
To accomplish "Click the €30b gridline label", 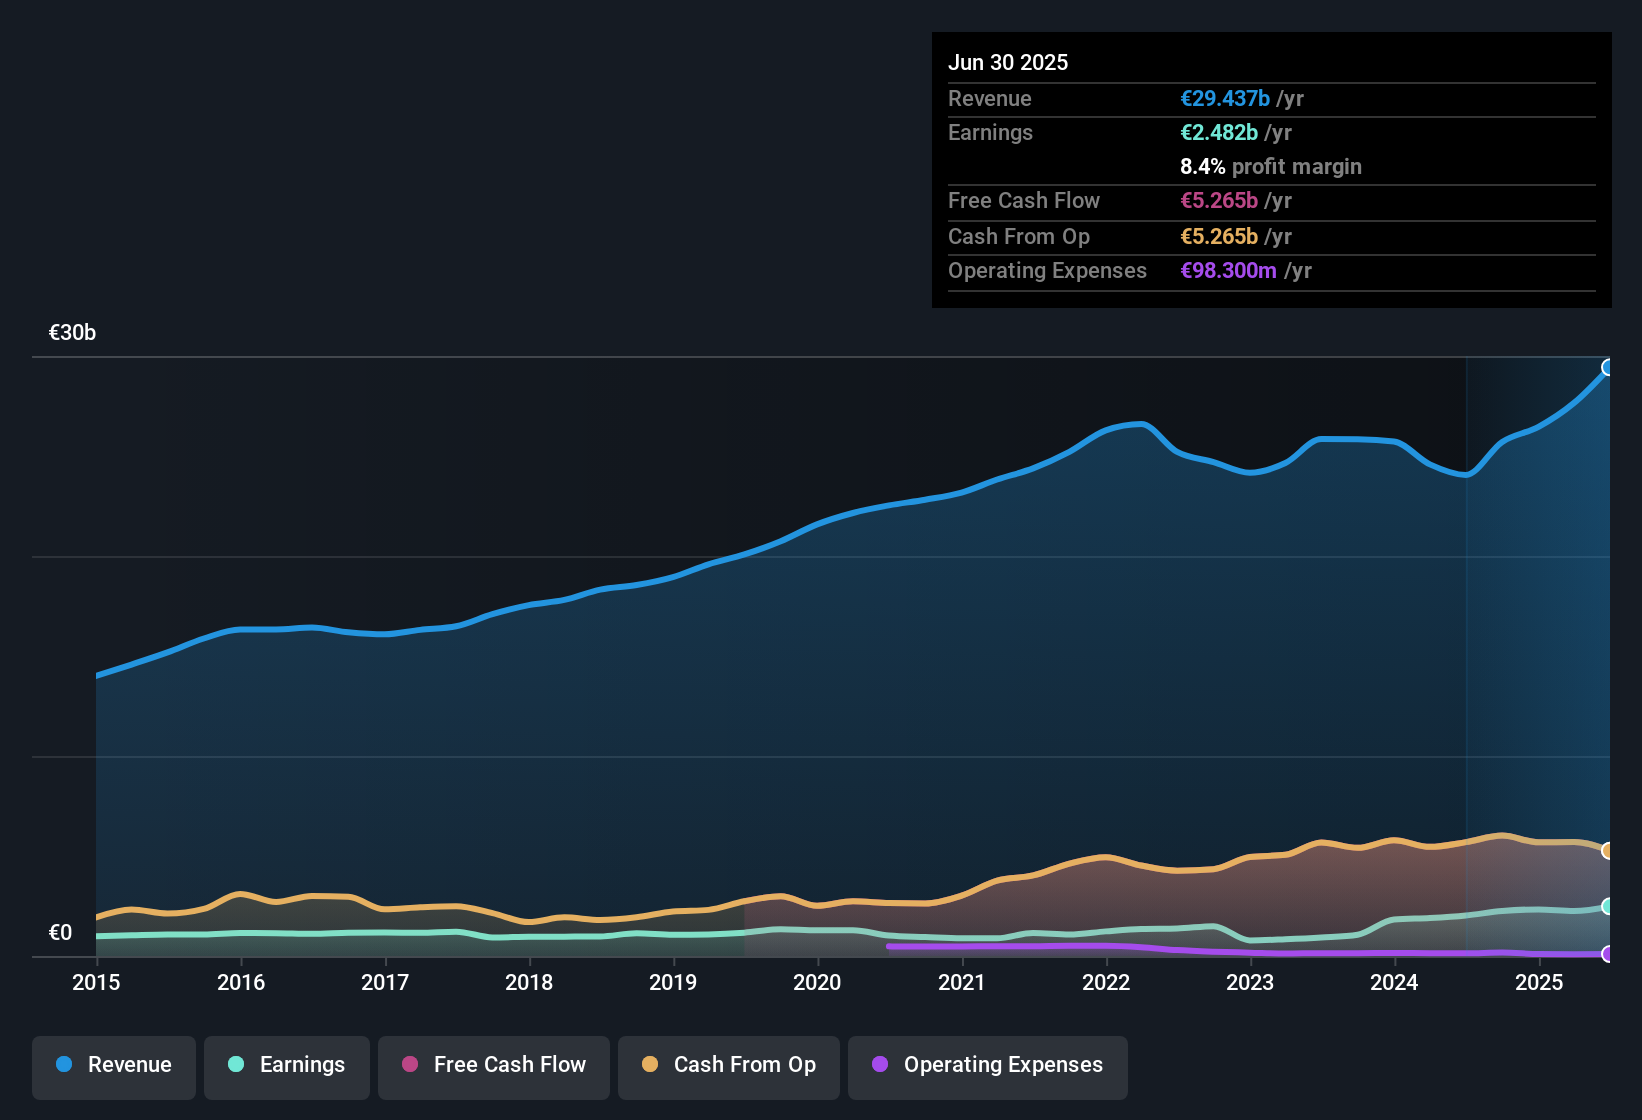I will [x=71, y=332].
